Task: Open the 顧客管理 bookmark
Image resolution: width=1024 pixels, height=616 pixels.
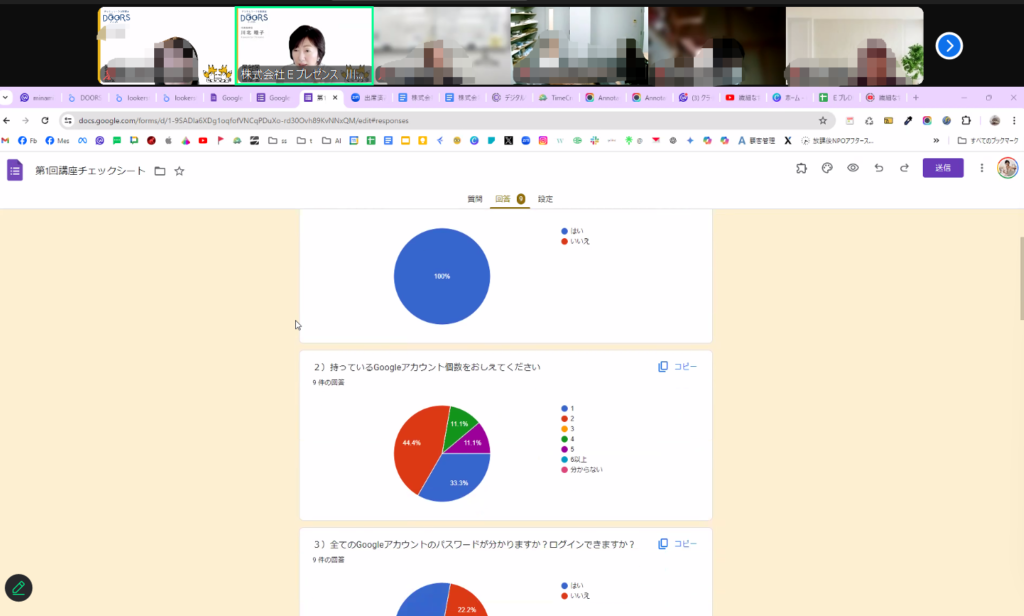Action: click(x=756, y=140)
